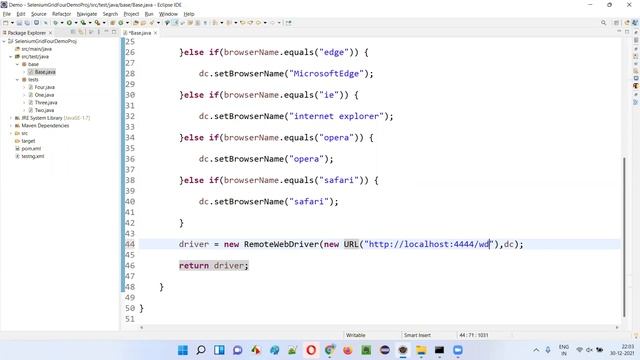
Task: Open Chrome from the taskbar
Action: click(329, 350)
